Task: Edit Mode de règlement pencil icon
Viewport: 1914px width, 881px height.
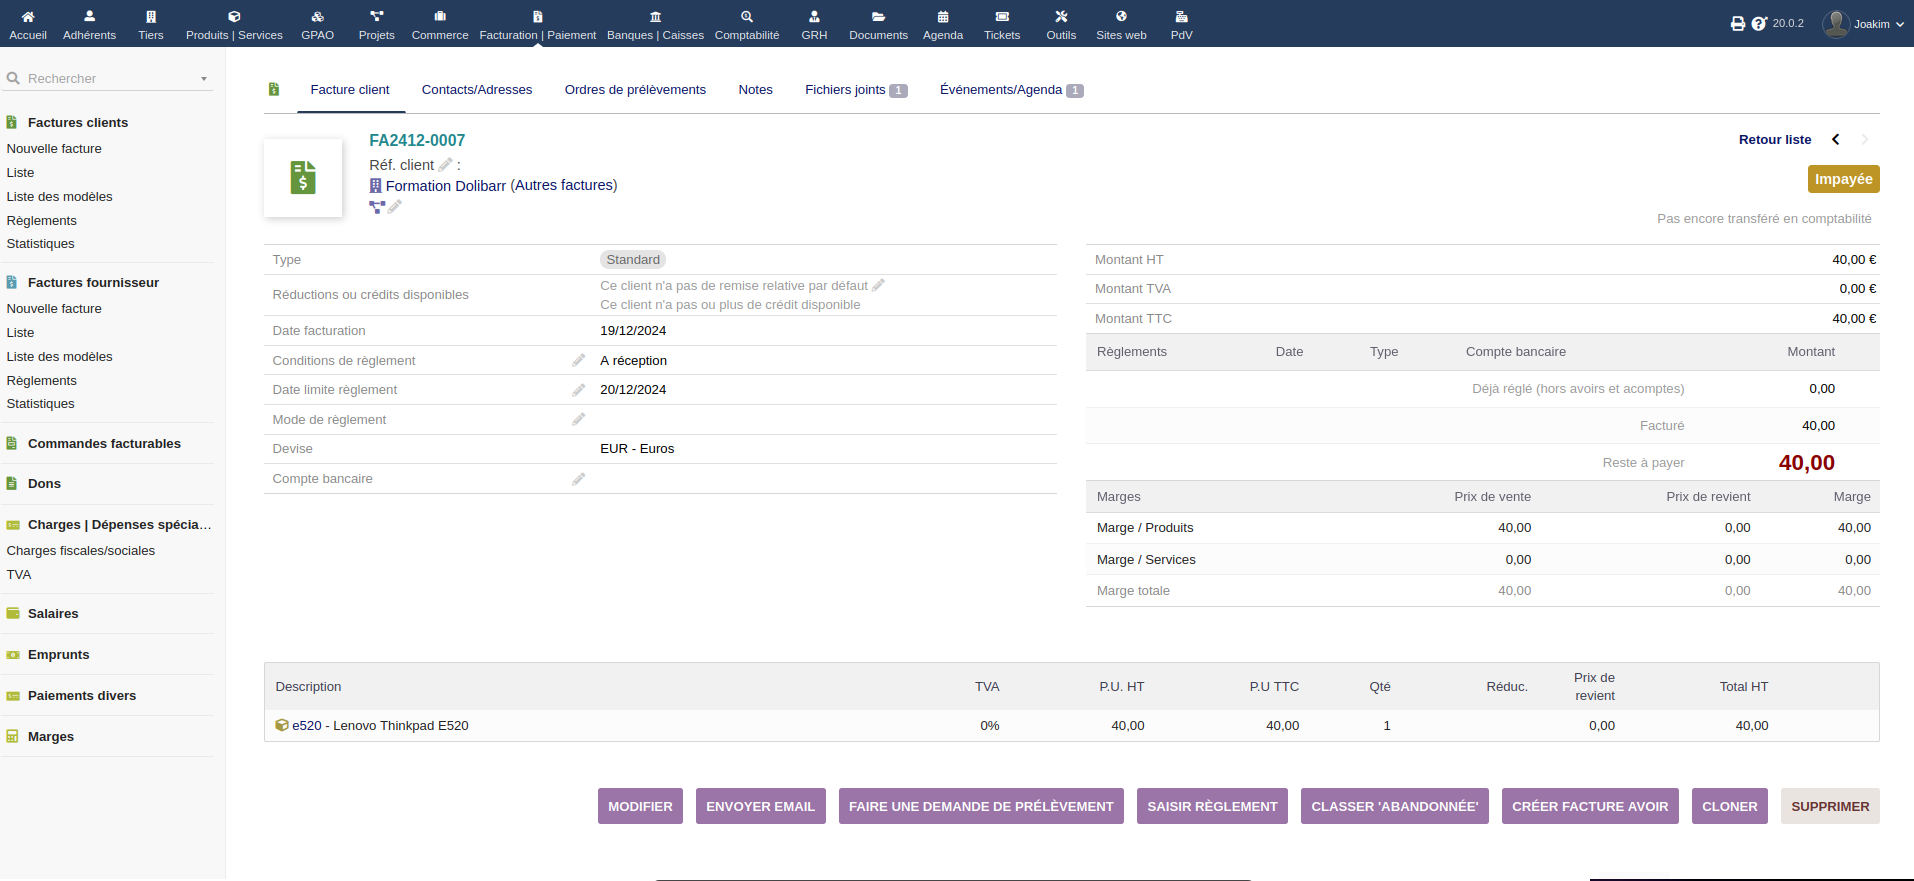Action: [x=578, y=419]
